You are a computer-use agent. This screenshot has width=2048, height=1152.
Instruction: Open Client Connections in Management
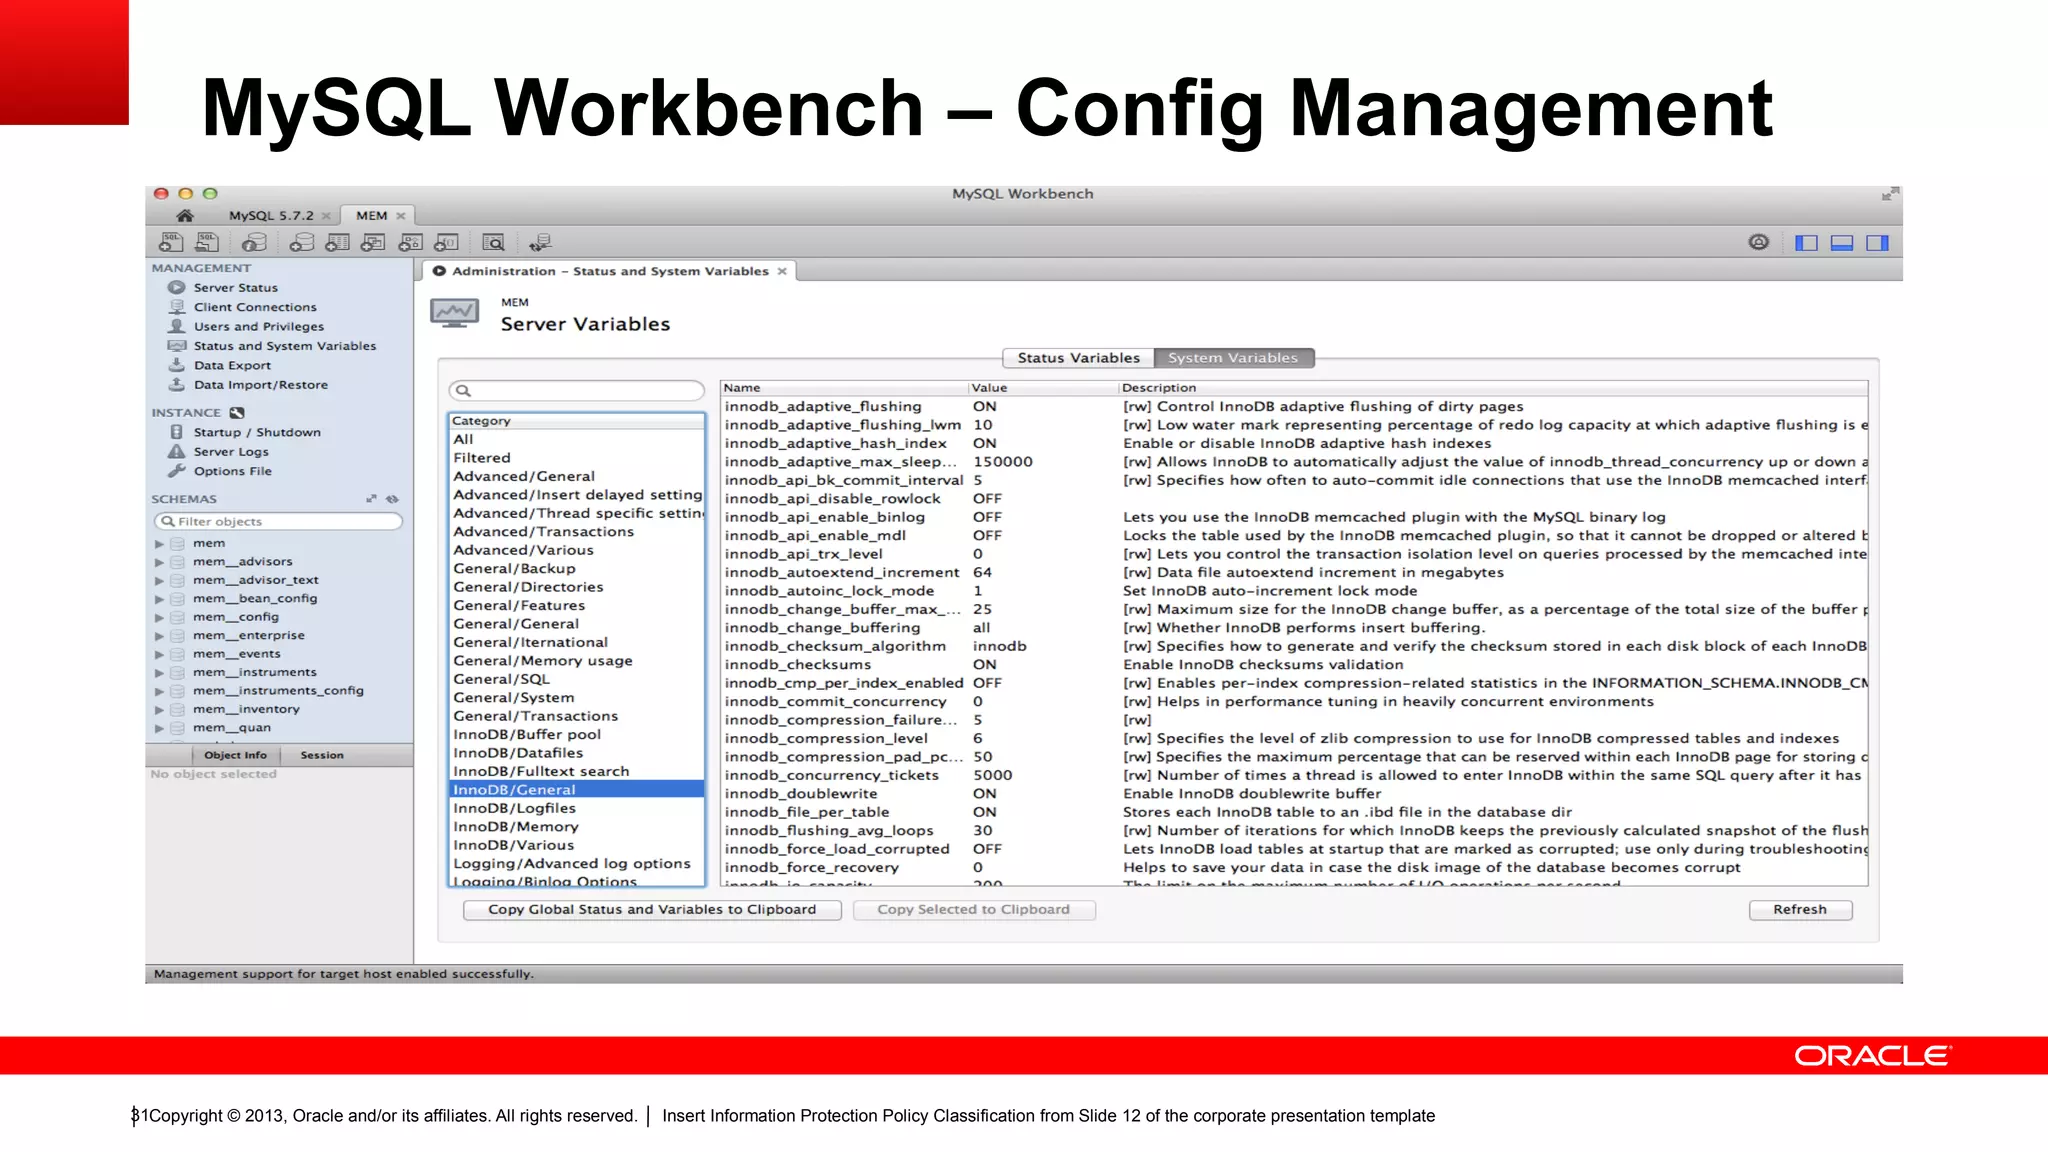click(x=254, y=307)
